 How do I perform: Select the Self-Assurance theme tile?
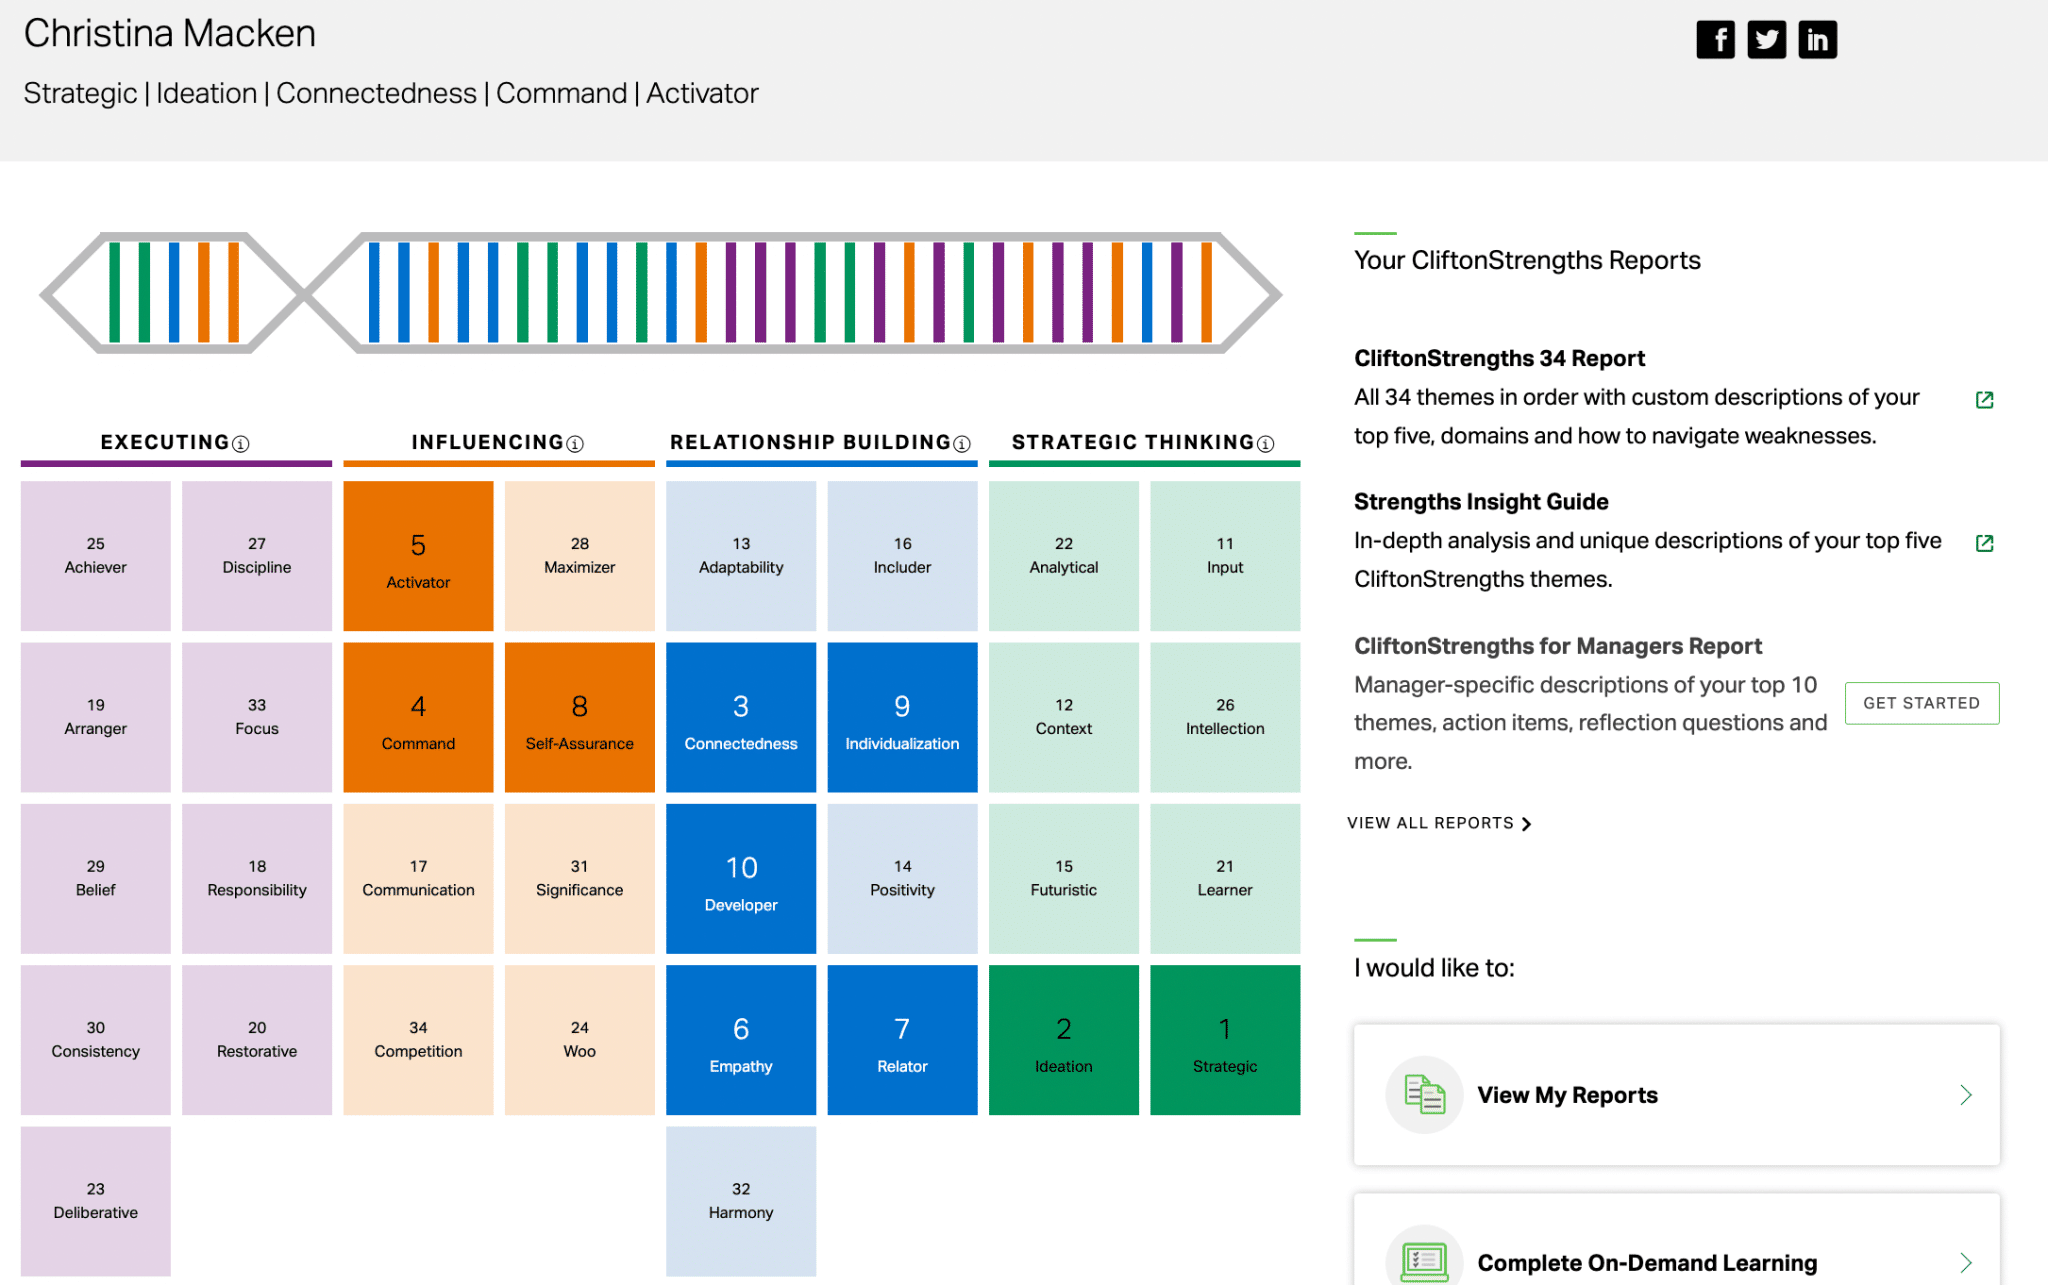tap(580, 717)
